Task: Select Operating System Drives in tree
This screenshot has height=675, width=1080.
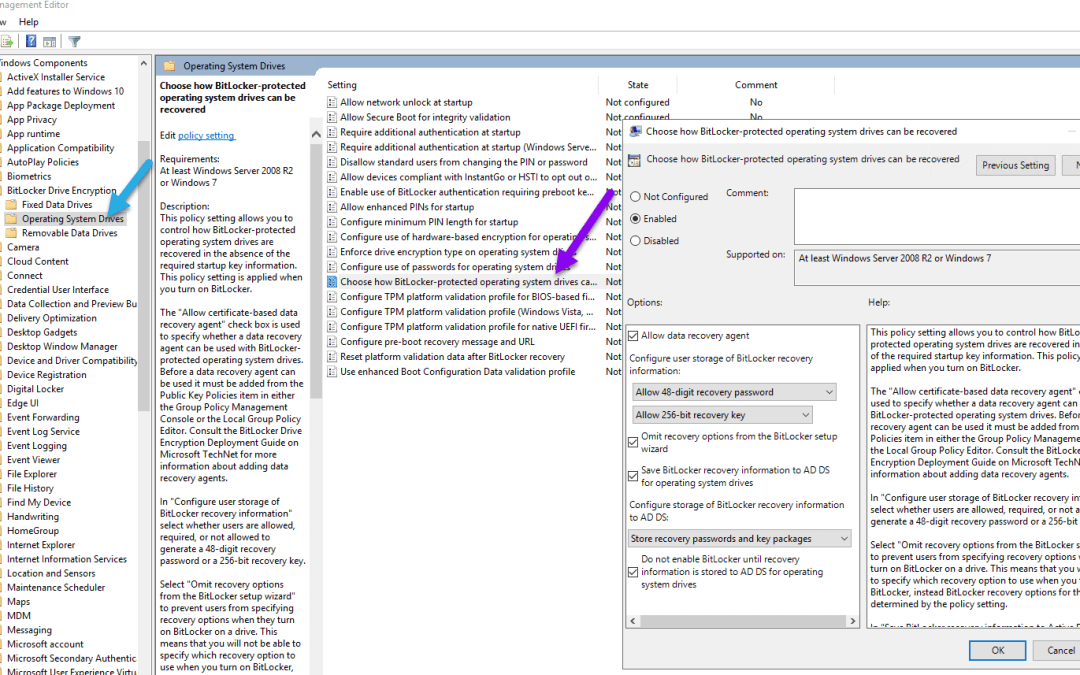Action: tap(72, 219)
